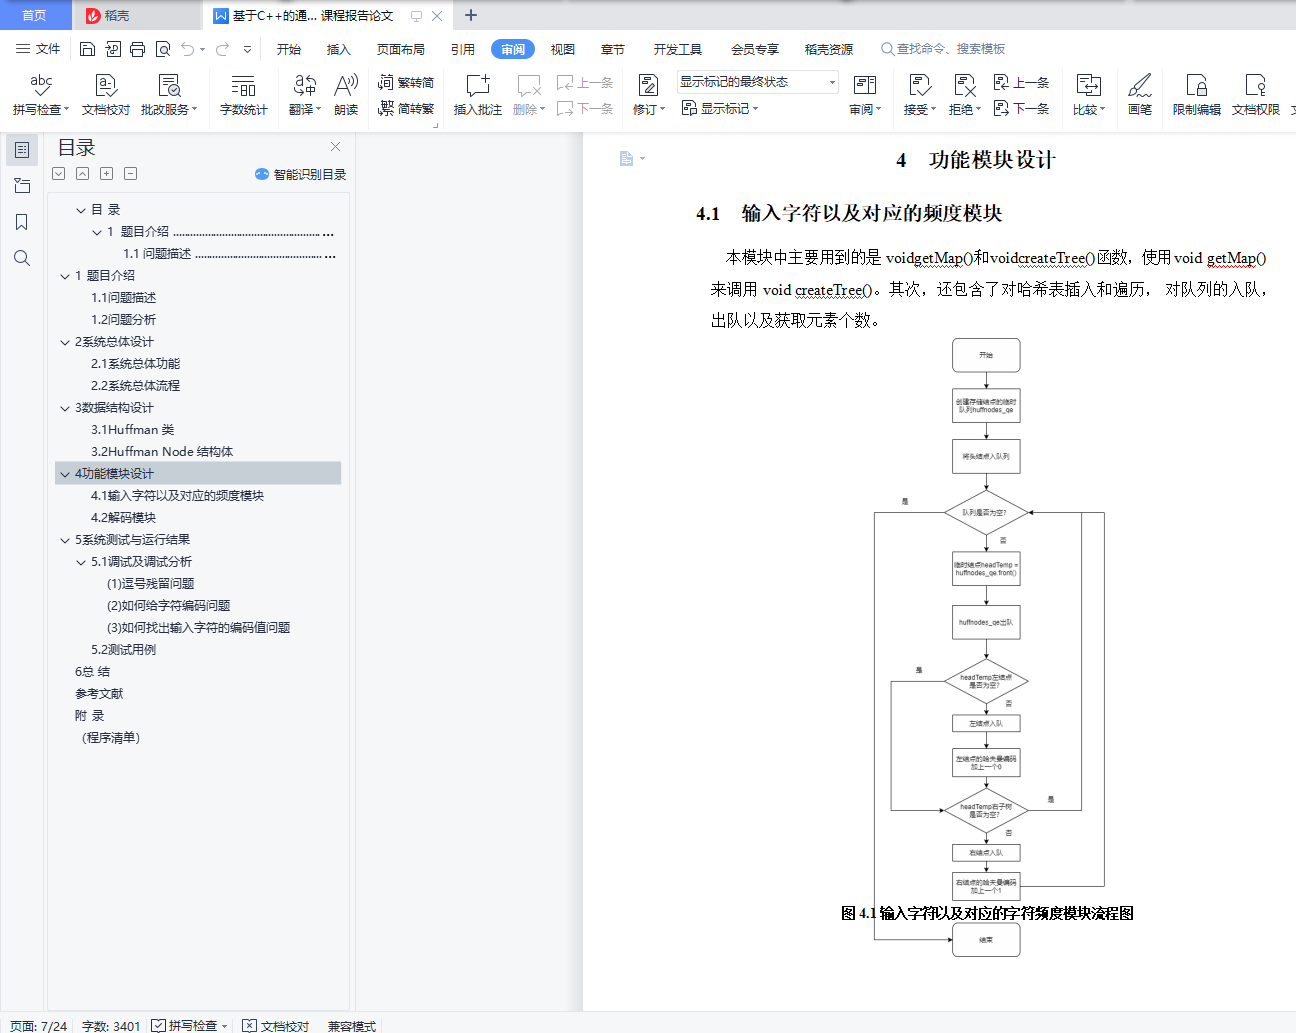Open the bookmark panel in sidebar

coord(22,222)
